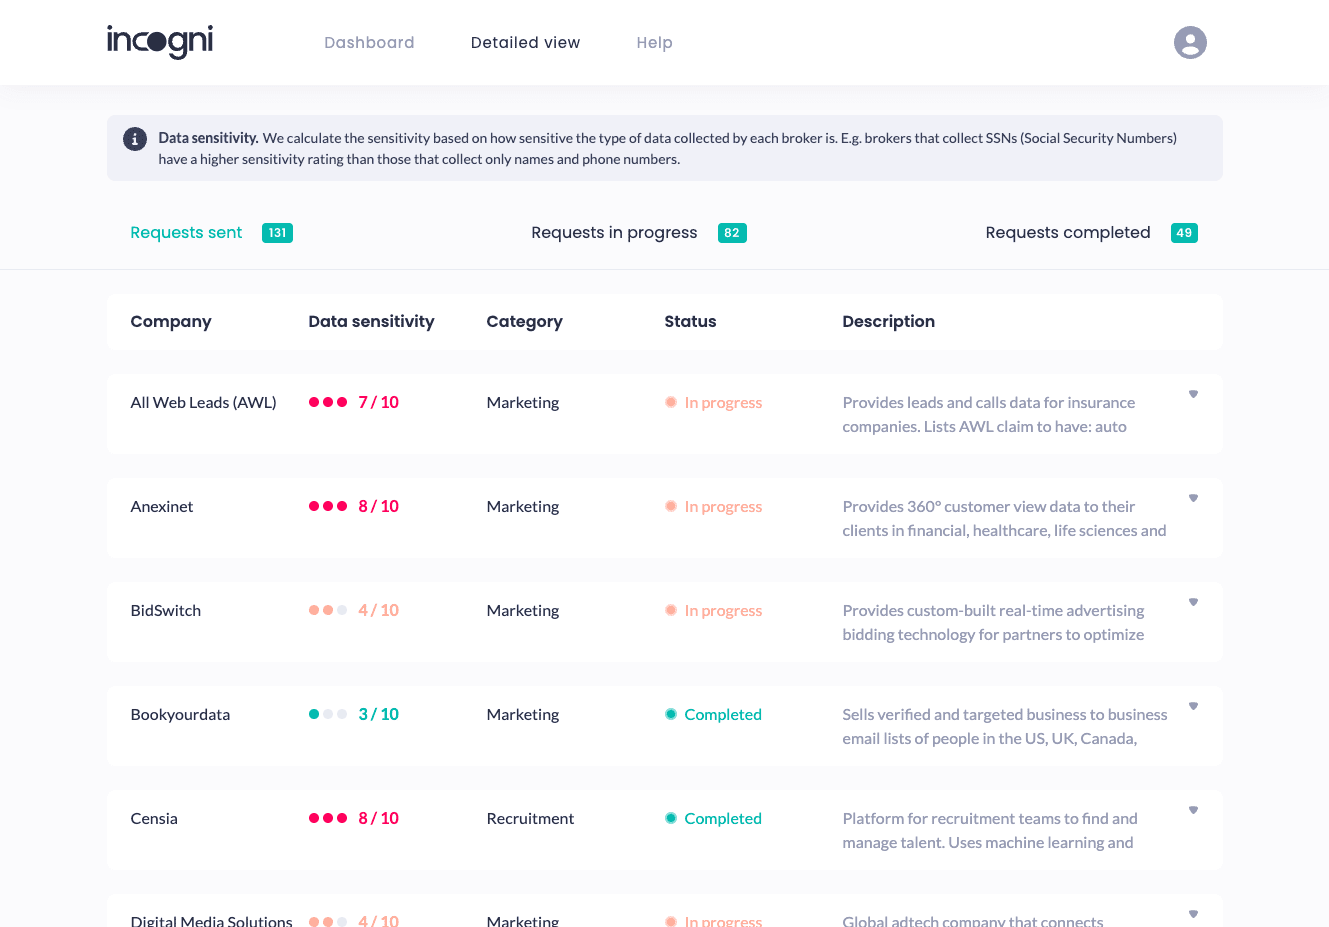Click the Incogni logo
The width and height of the screenshot is (1329, 927).
click(159, 42)
